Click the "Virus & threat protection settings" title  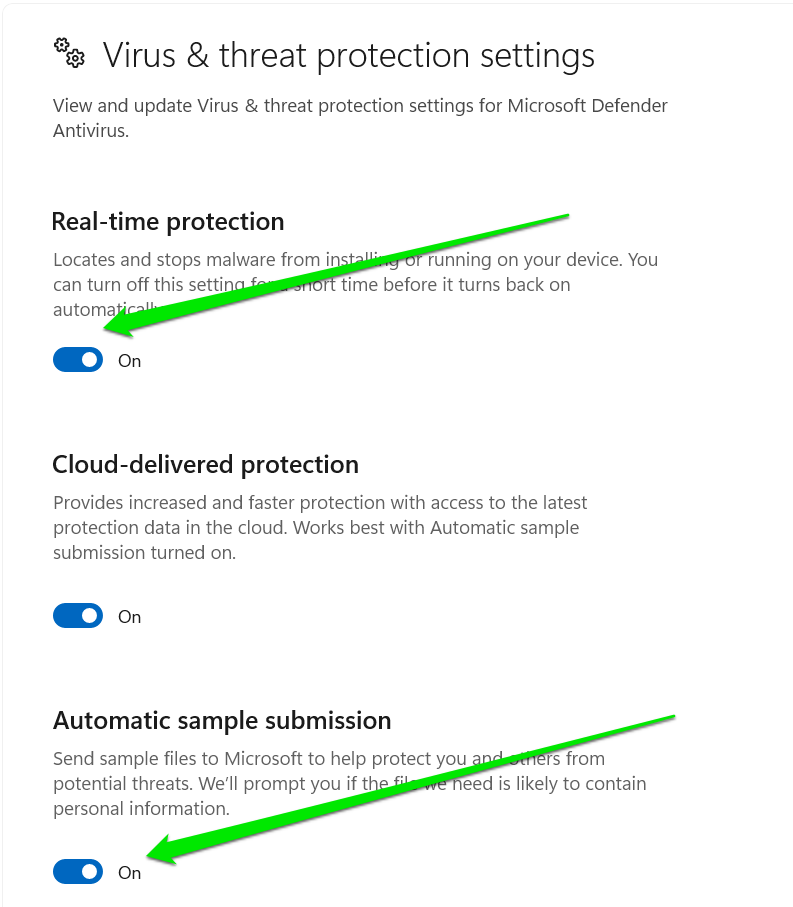click(x=349, y=55)
